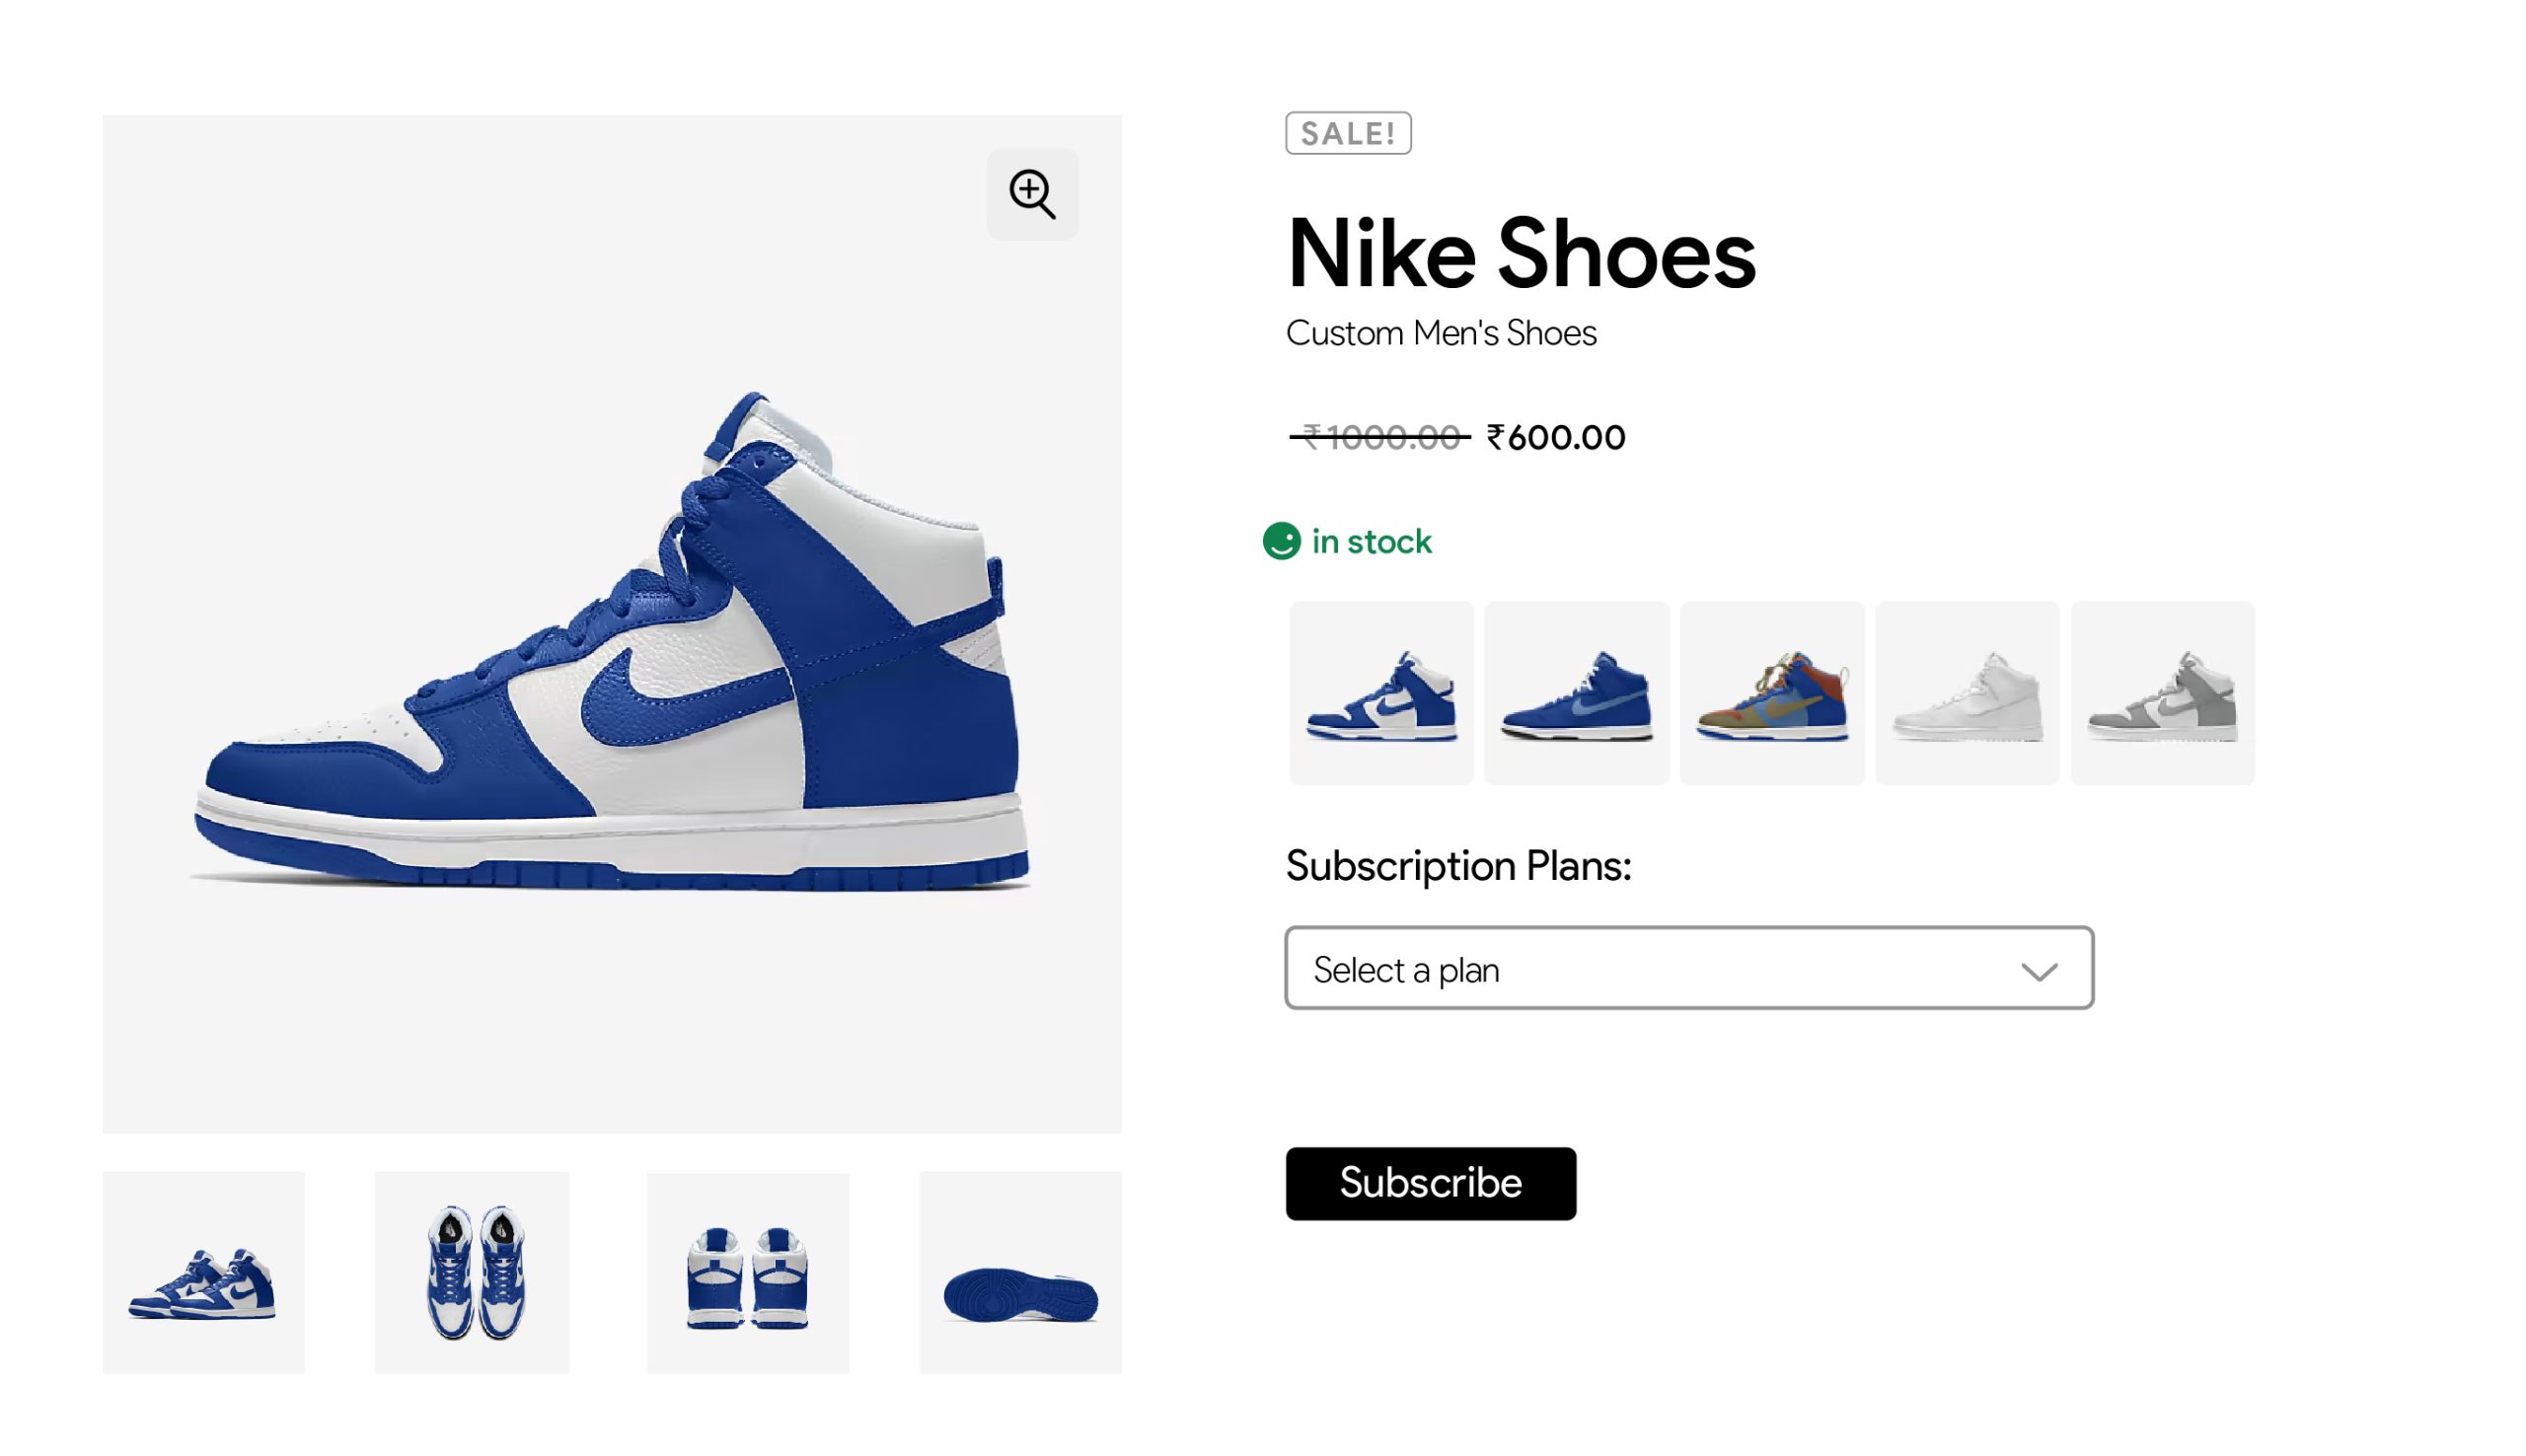Click the Subscription Plans label
Viewport: 2526px width, 1456px height.
(1457, 866)
